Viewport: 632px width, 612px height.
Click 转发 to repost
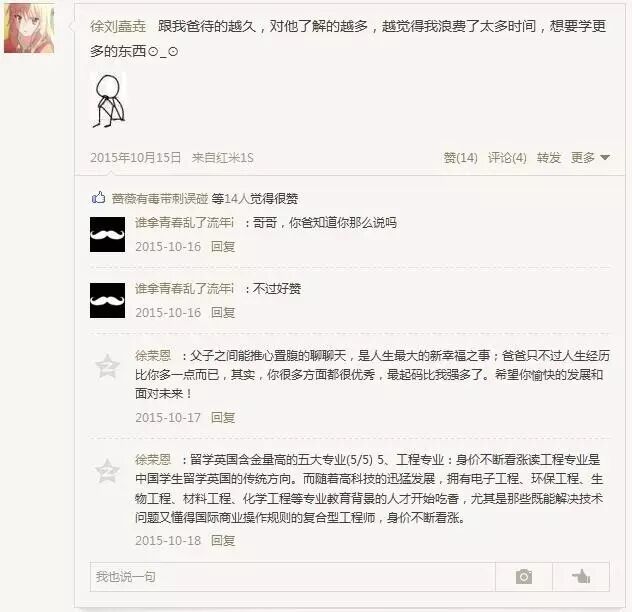tap(549, 158)
